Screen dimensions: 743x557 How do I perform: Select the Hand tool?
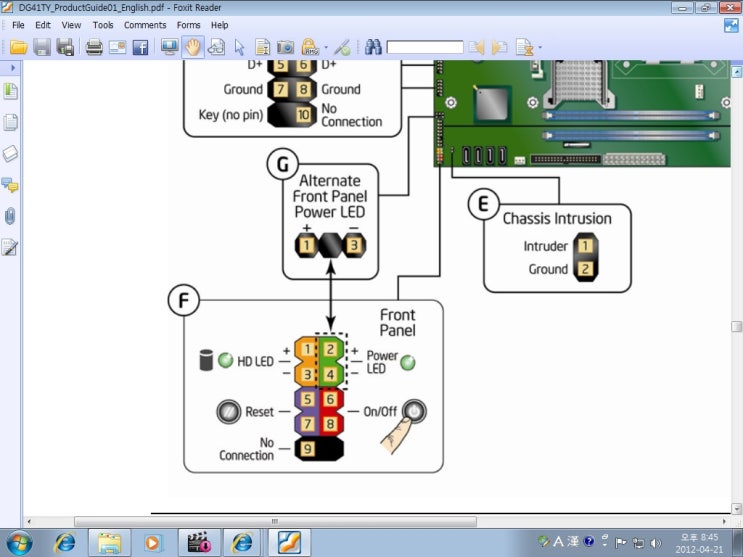(x=192, y=47)
